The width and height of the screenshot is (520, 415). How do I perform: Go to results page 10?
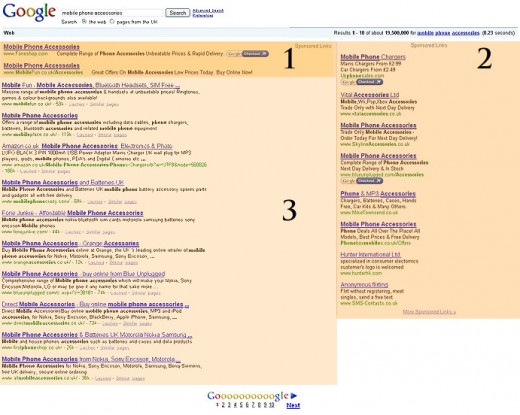tap(271, 405)
